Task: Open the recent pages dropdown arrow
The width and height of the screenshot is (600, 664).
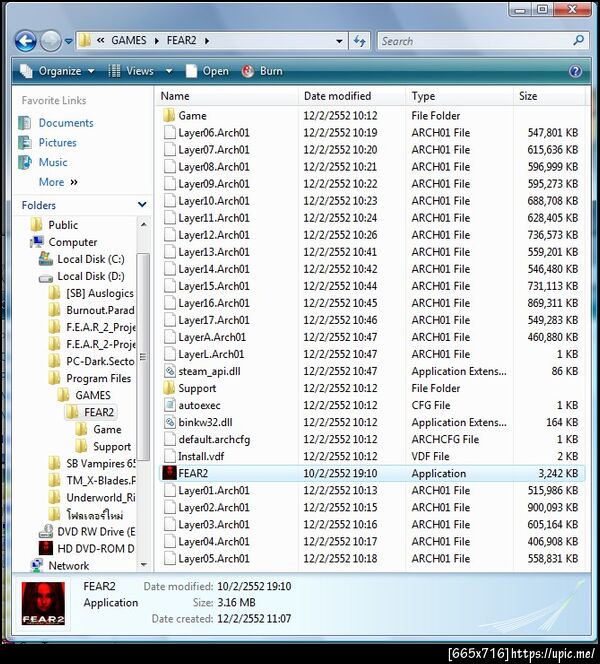Action: coord(69,42)
